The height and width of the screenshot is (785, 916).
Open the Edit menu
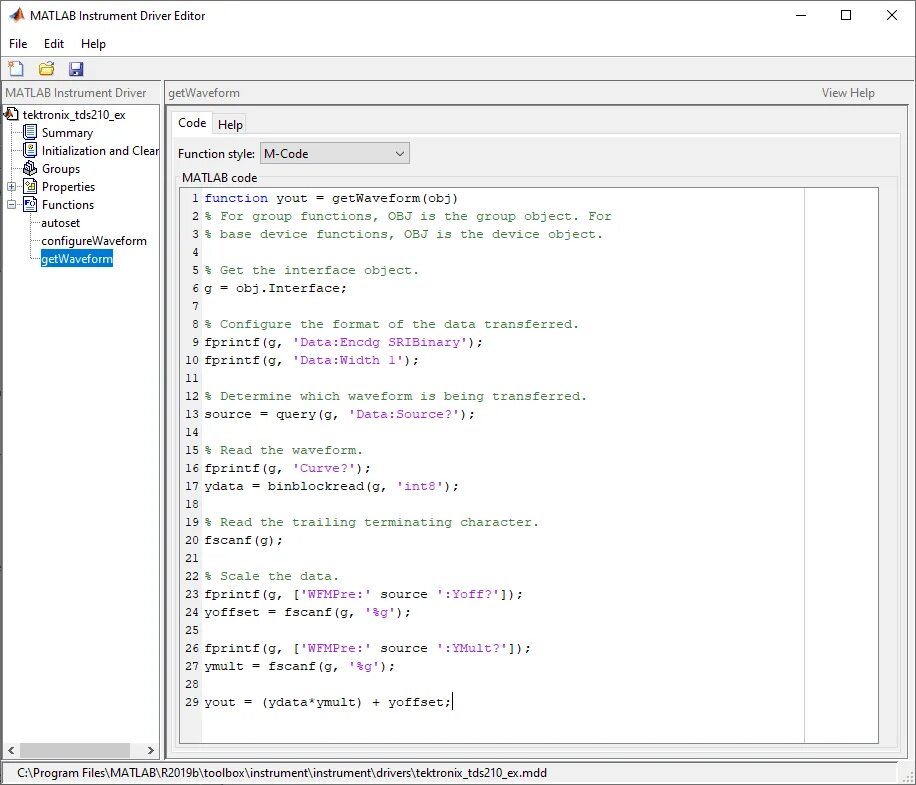tap(54, 44)
